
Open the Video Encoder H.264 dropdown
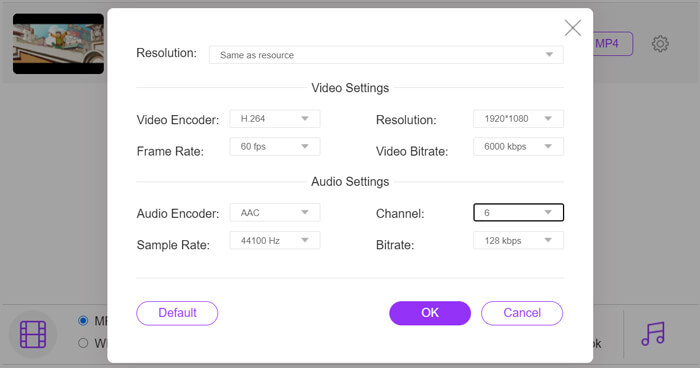[275, 119]
